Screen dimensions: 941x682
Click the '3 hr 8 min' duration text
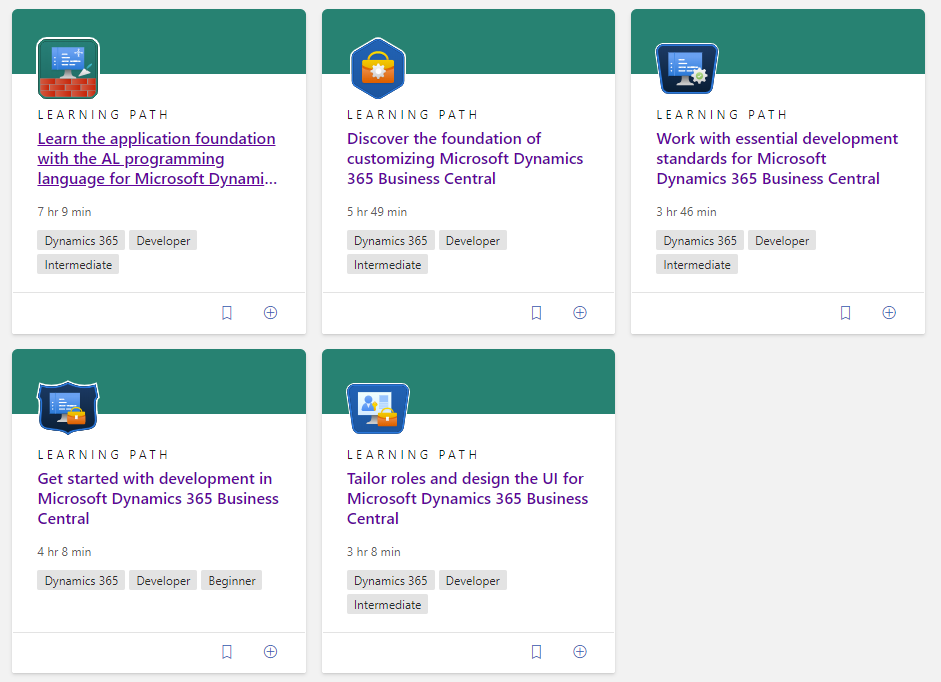pos(374,552)
